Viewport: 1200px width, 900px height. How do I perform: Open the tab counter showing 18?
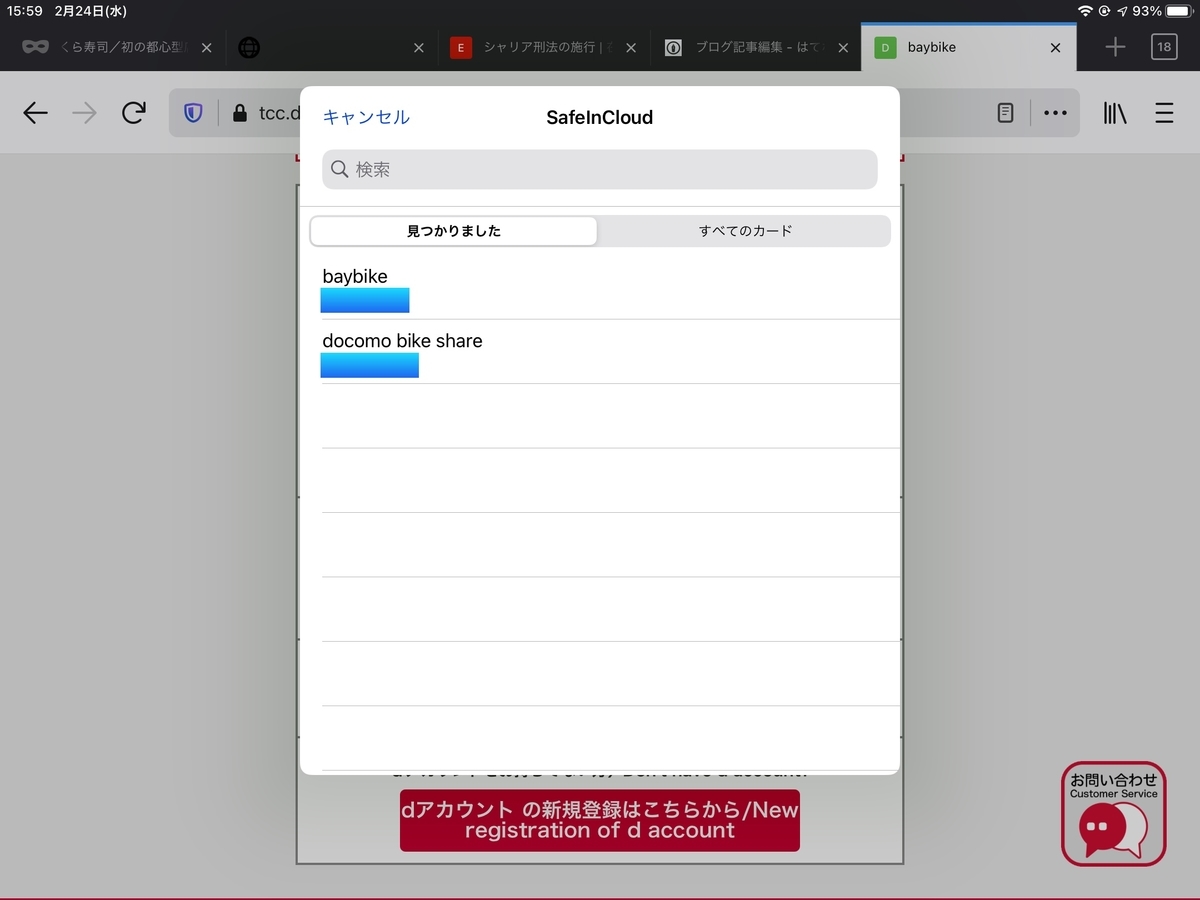click(x=1164, y=47)
